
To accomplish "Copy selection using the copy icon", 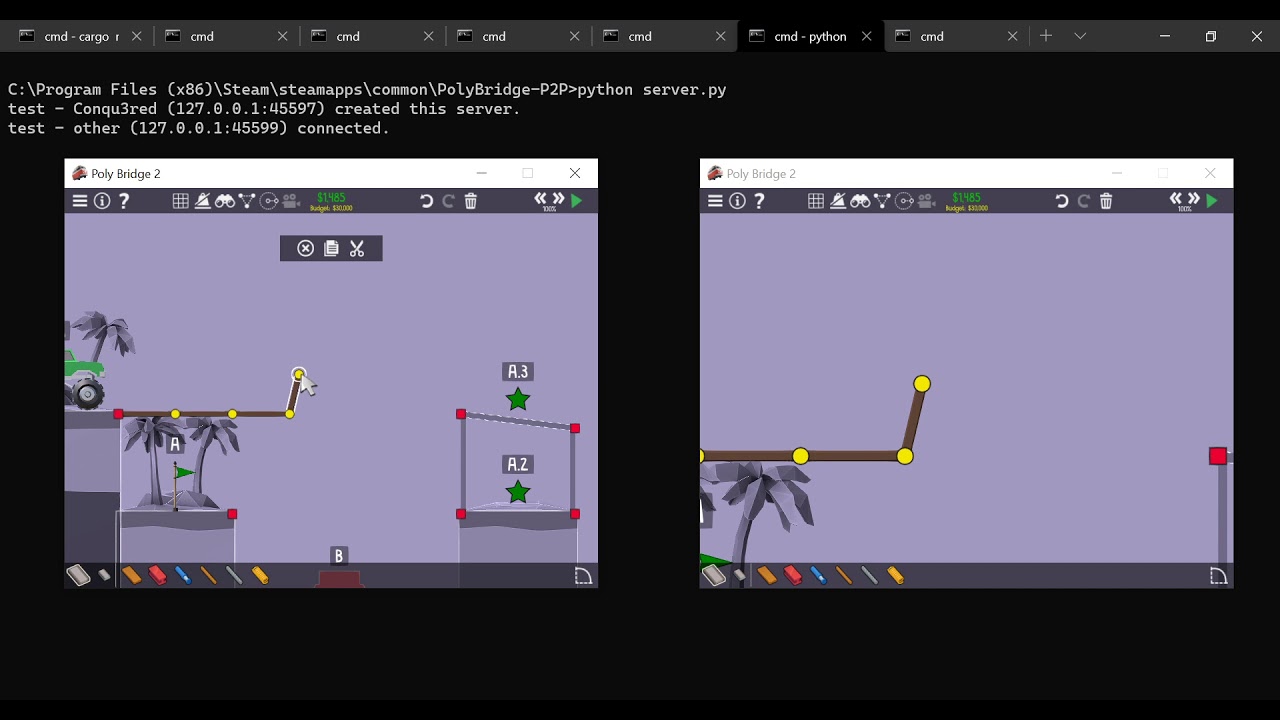I will point(331,248).
